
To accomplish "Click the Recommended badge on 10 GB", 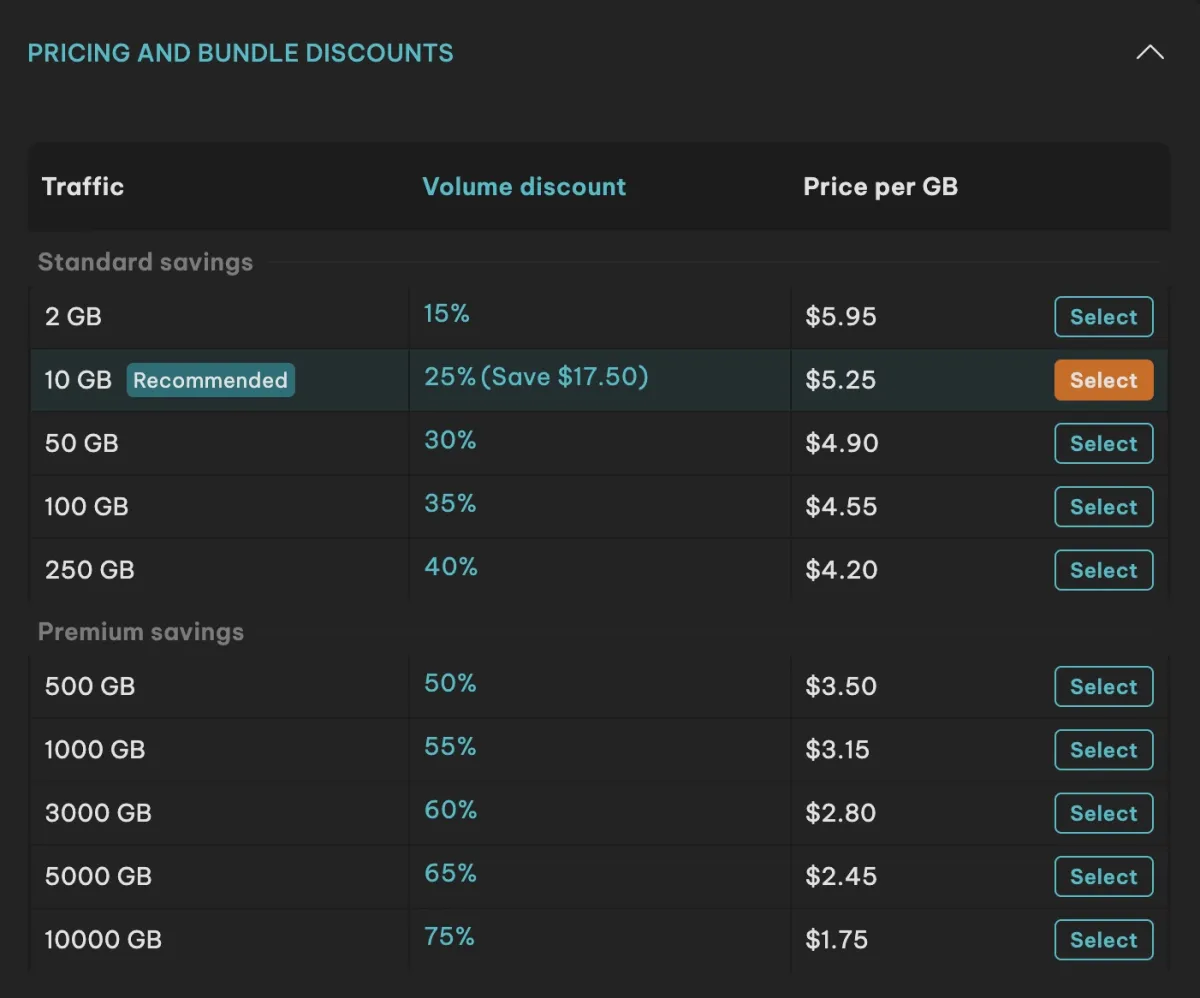I will 210,380.
